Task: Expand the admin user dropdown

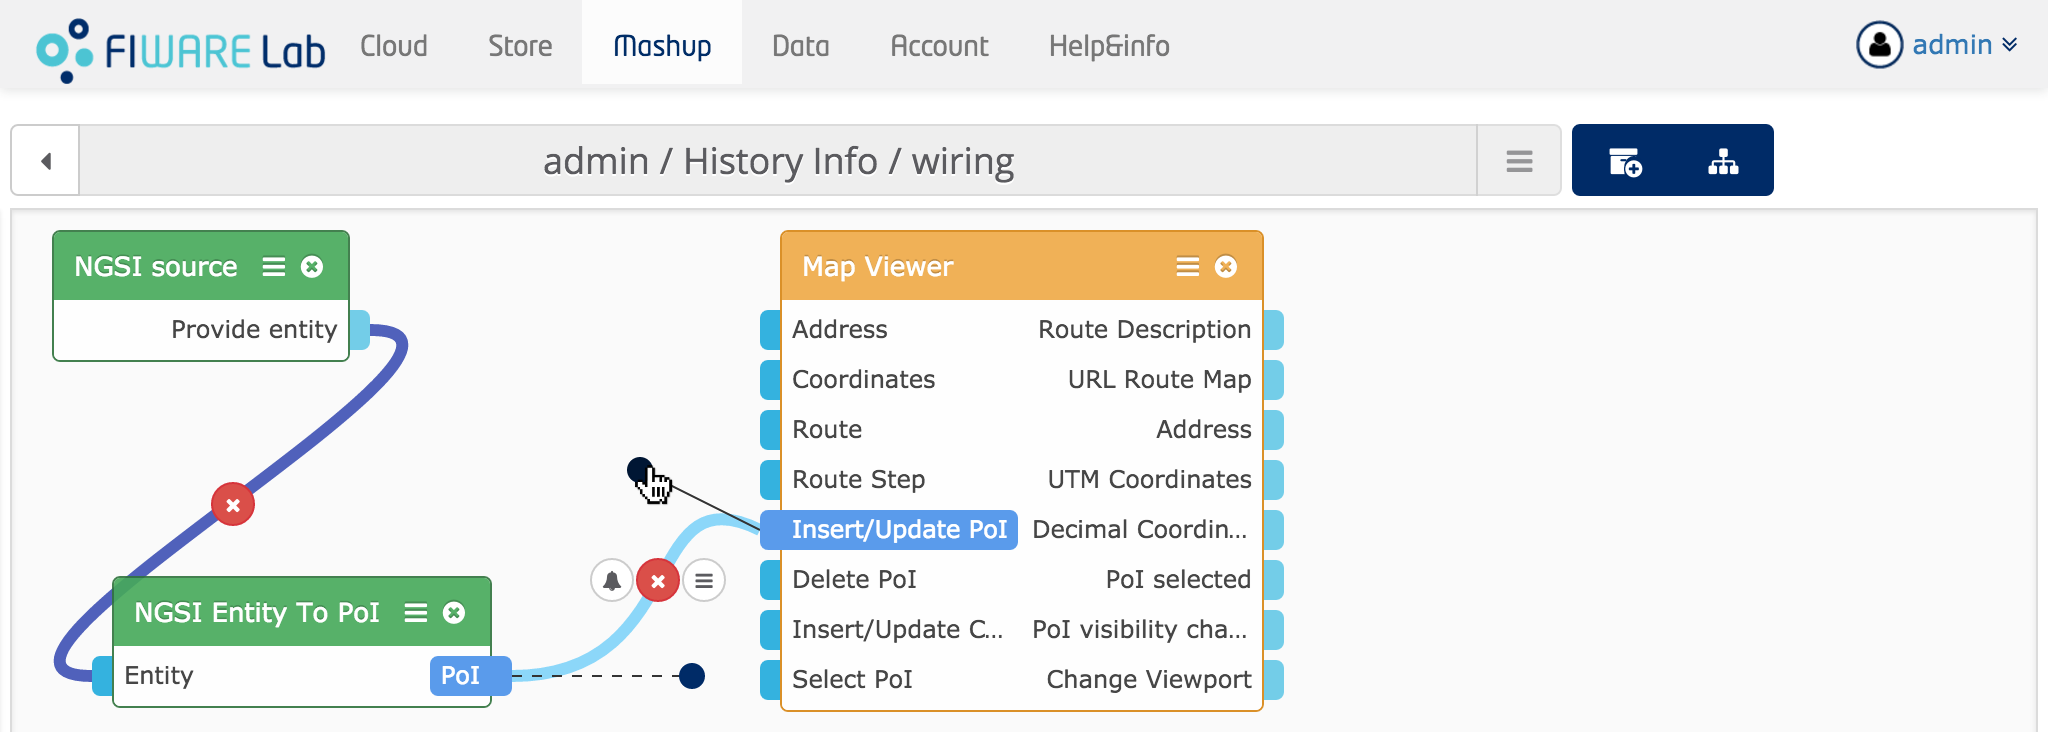Action: click(x=1965, y=45)
